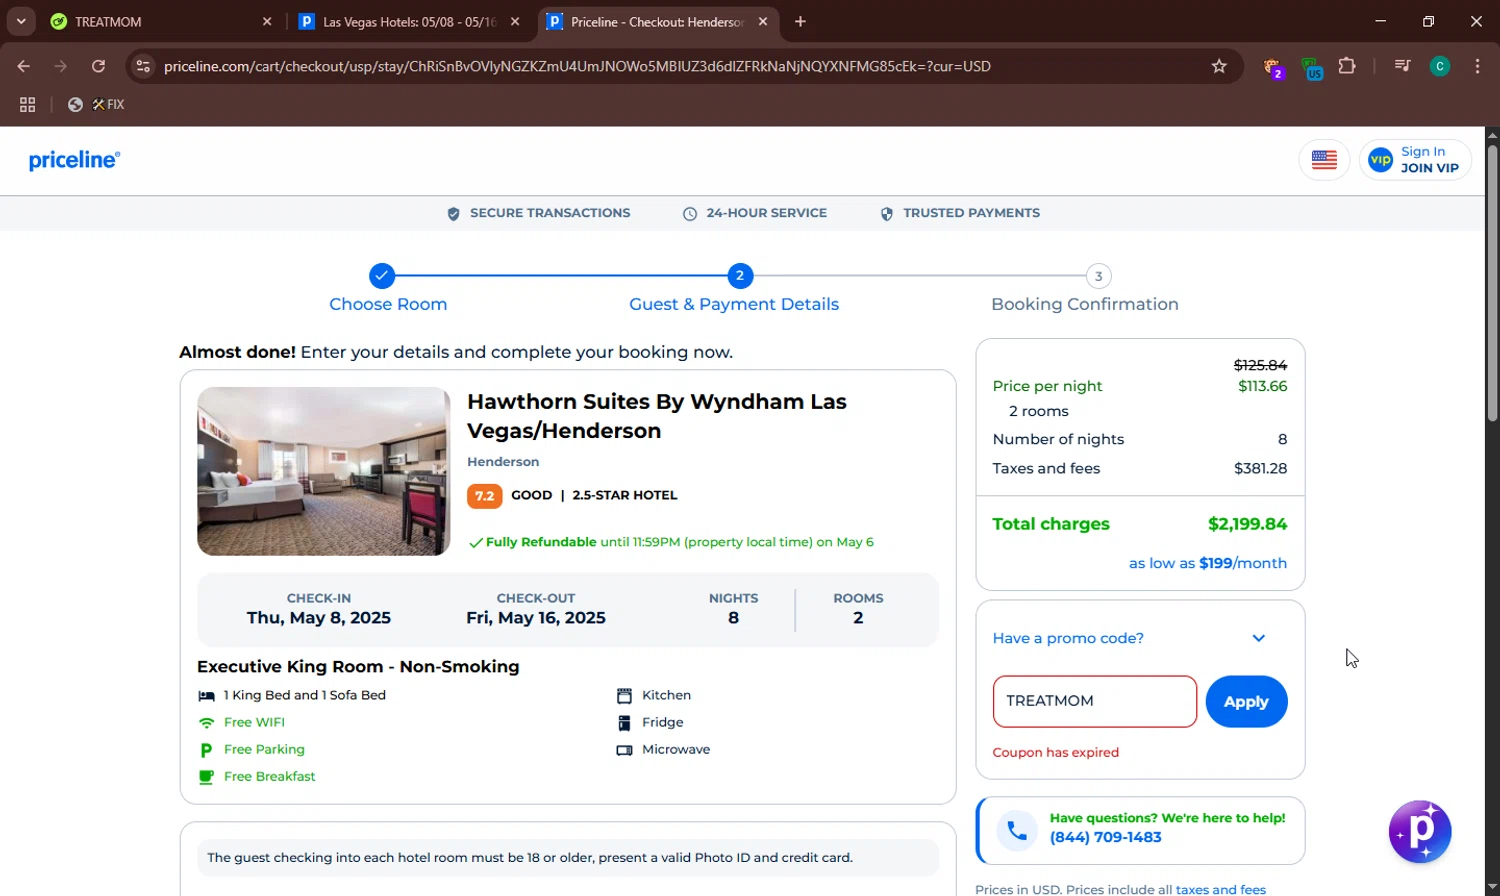Image resolution: width=1500 pixels, height=896 pixels.
Task: Click the Trusted Payments shield icon
Action: coord(886,214)
